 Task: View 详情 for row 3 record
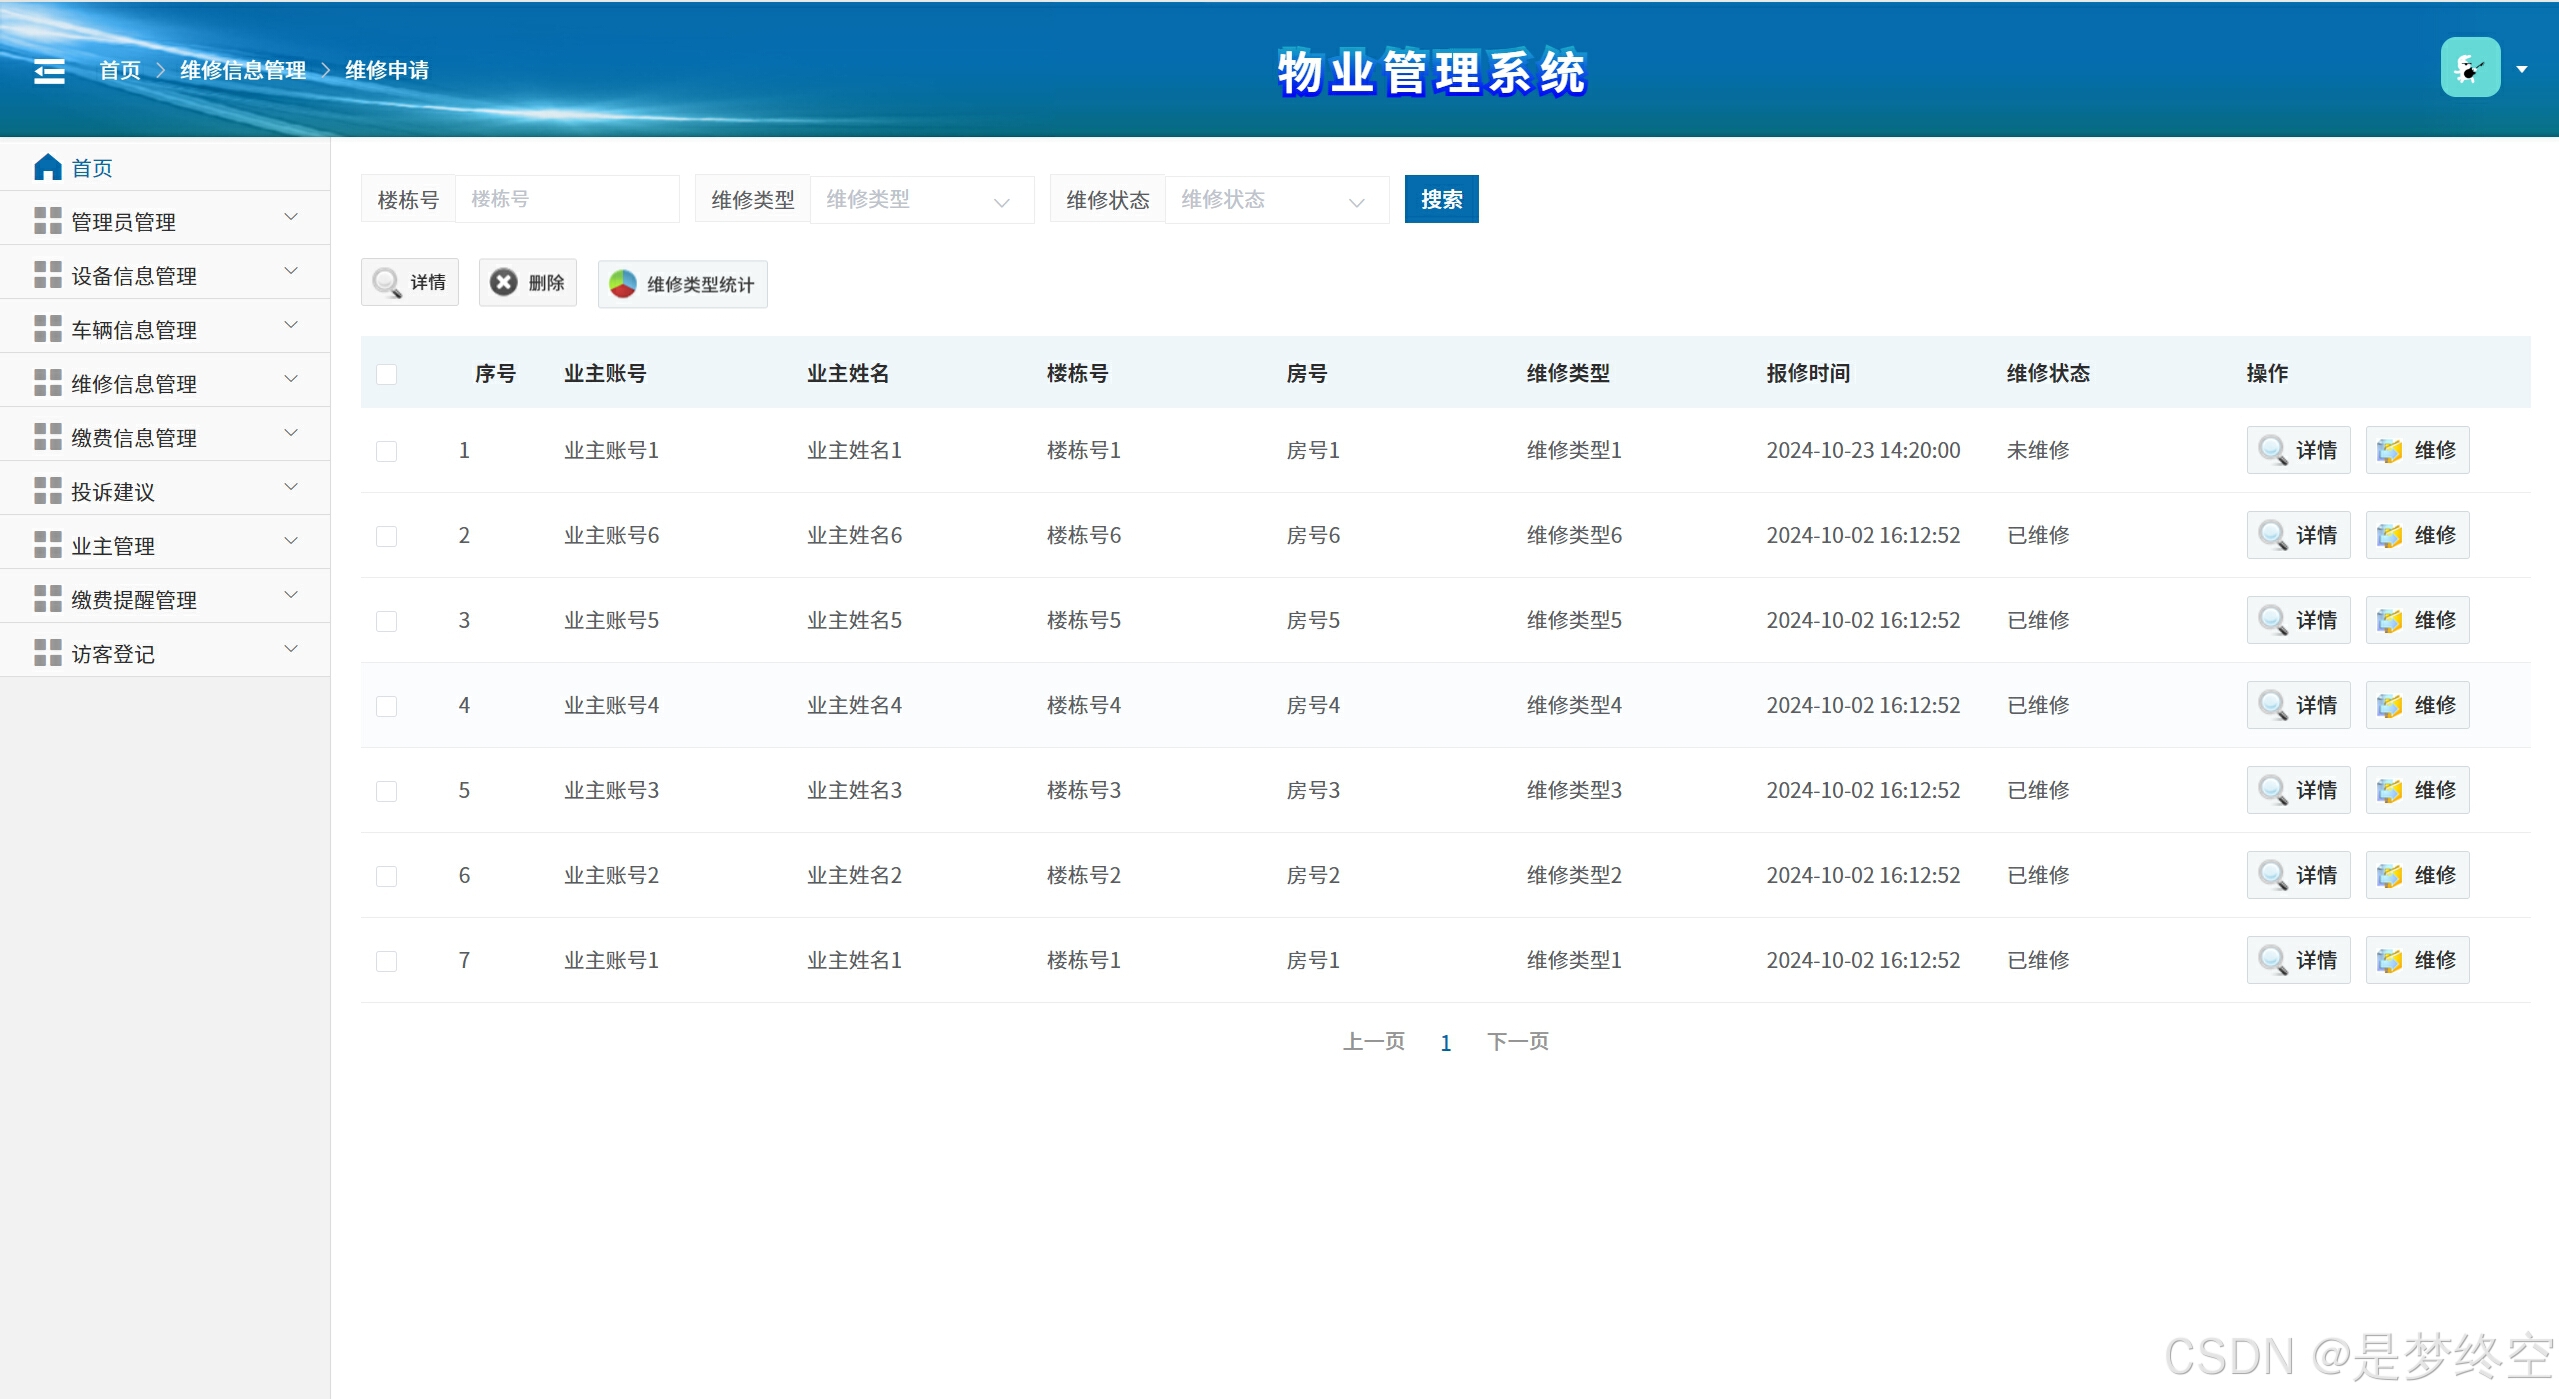2297,620
